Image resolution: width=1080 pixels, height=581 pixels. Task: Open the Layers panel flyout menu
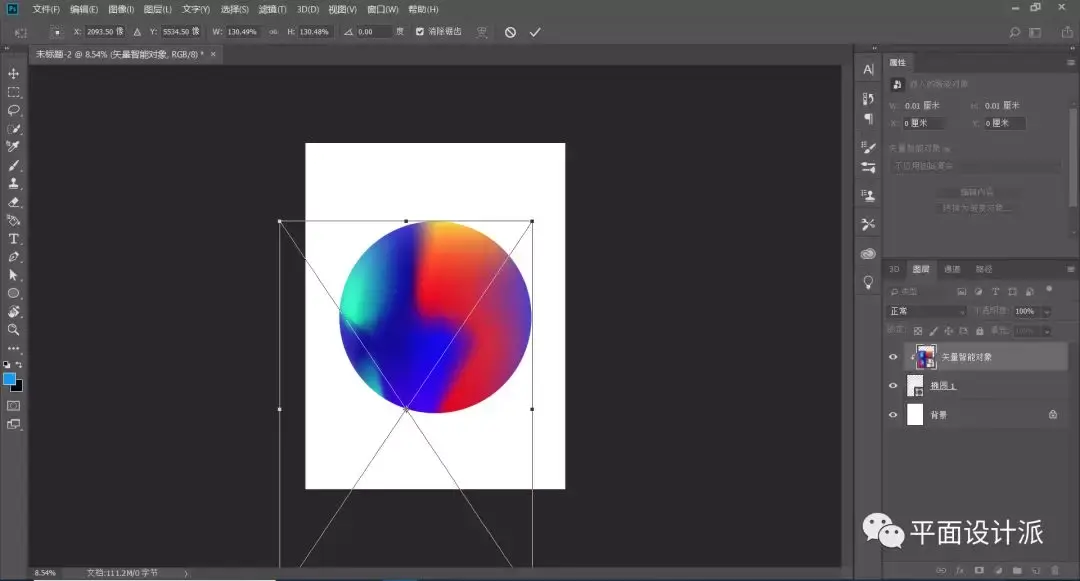point(1070,269)
